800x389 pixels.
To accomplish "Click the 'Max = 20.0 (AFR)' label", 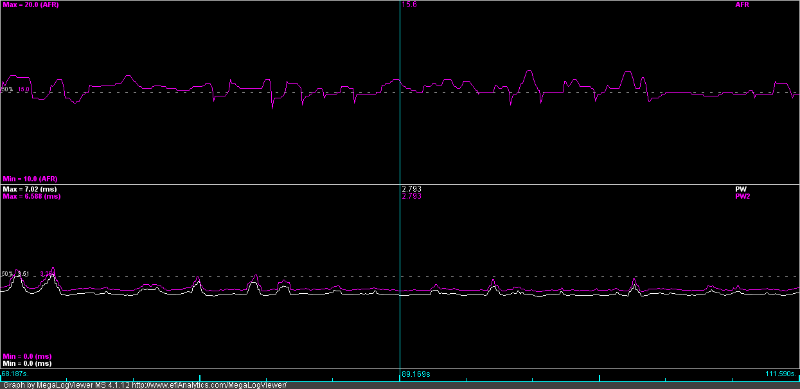I will tap(30, 4).
